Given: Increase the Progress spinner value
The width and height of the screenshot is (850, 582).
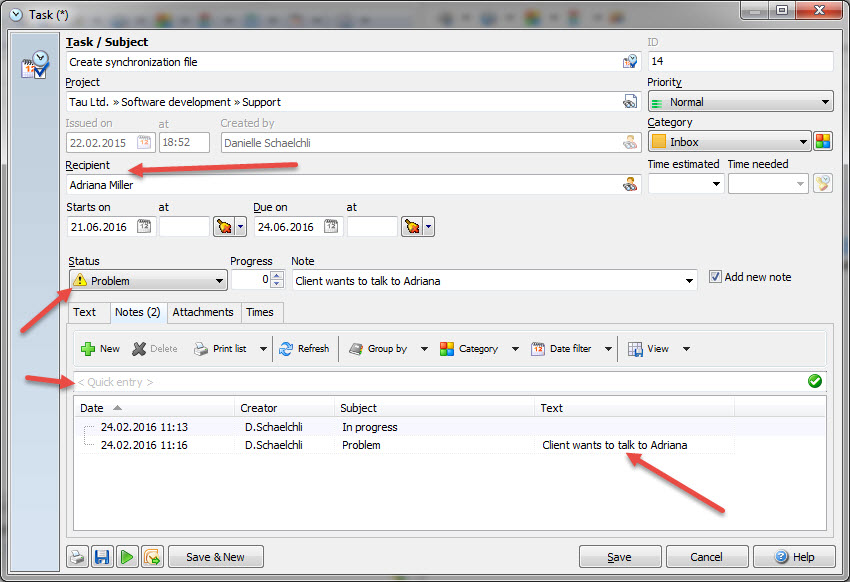Looking at the screenshot, I should click(x=278, y=276).
